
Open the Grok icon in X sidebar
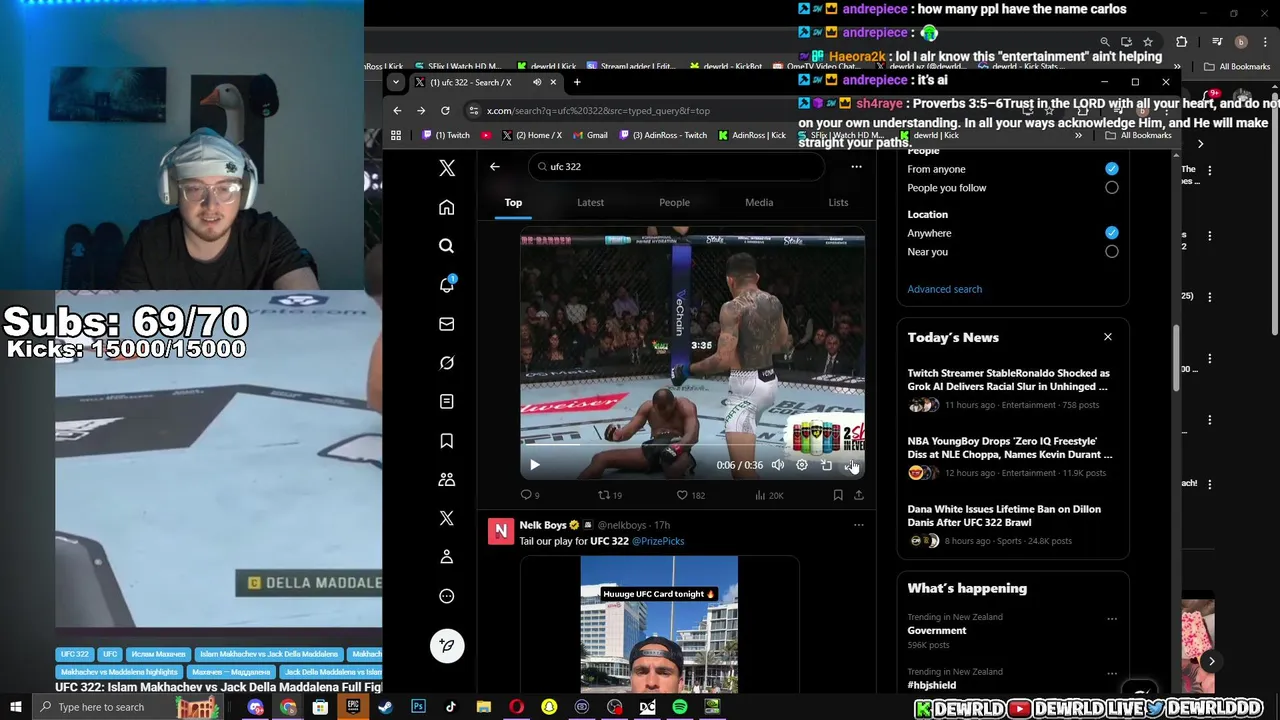pyautogui.click(x=447, y=363)
